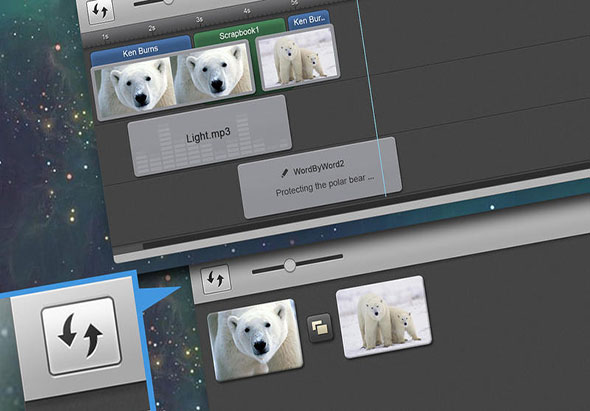The height and width of the screenshot is (411, 590).
Task: Click the 2s mark on the timeline ruler
Action: pos(152,28)
